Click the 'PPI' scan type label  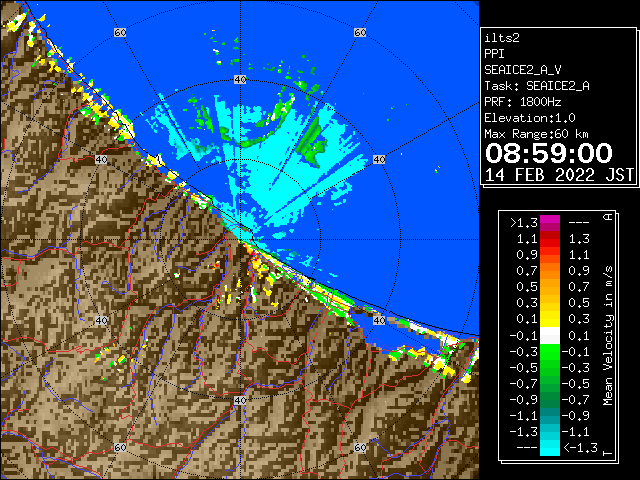click(494, 54)
